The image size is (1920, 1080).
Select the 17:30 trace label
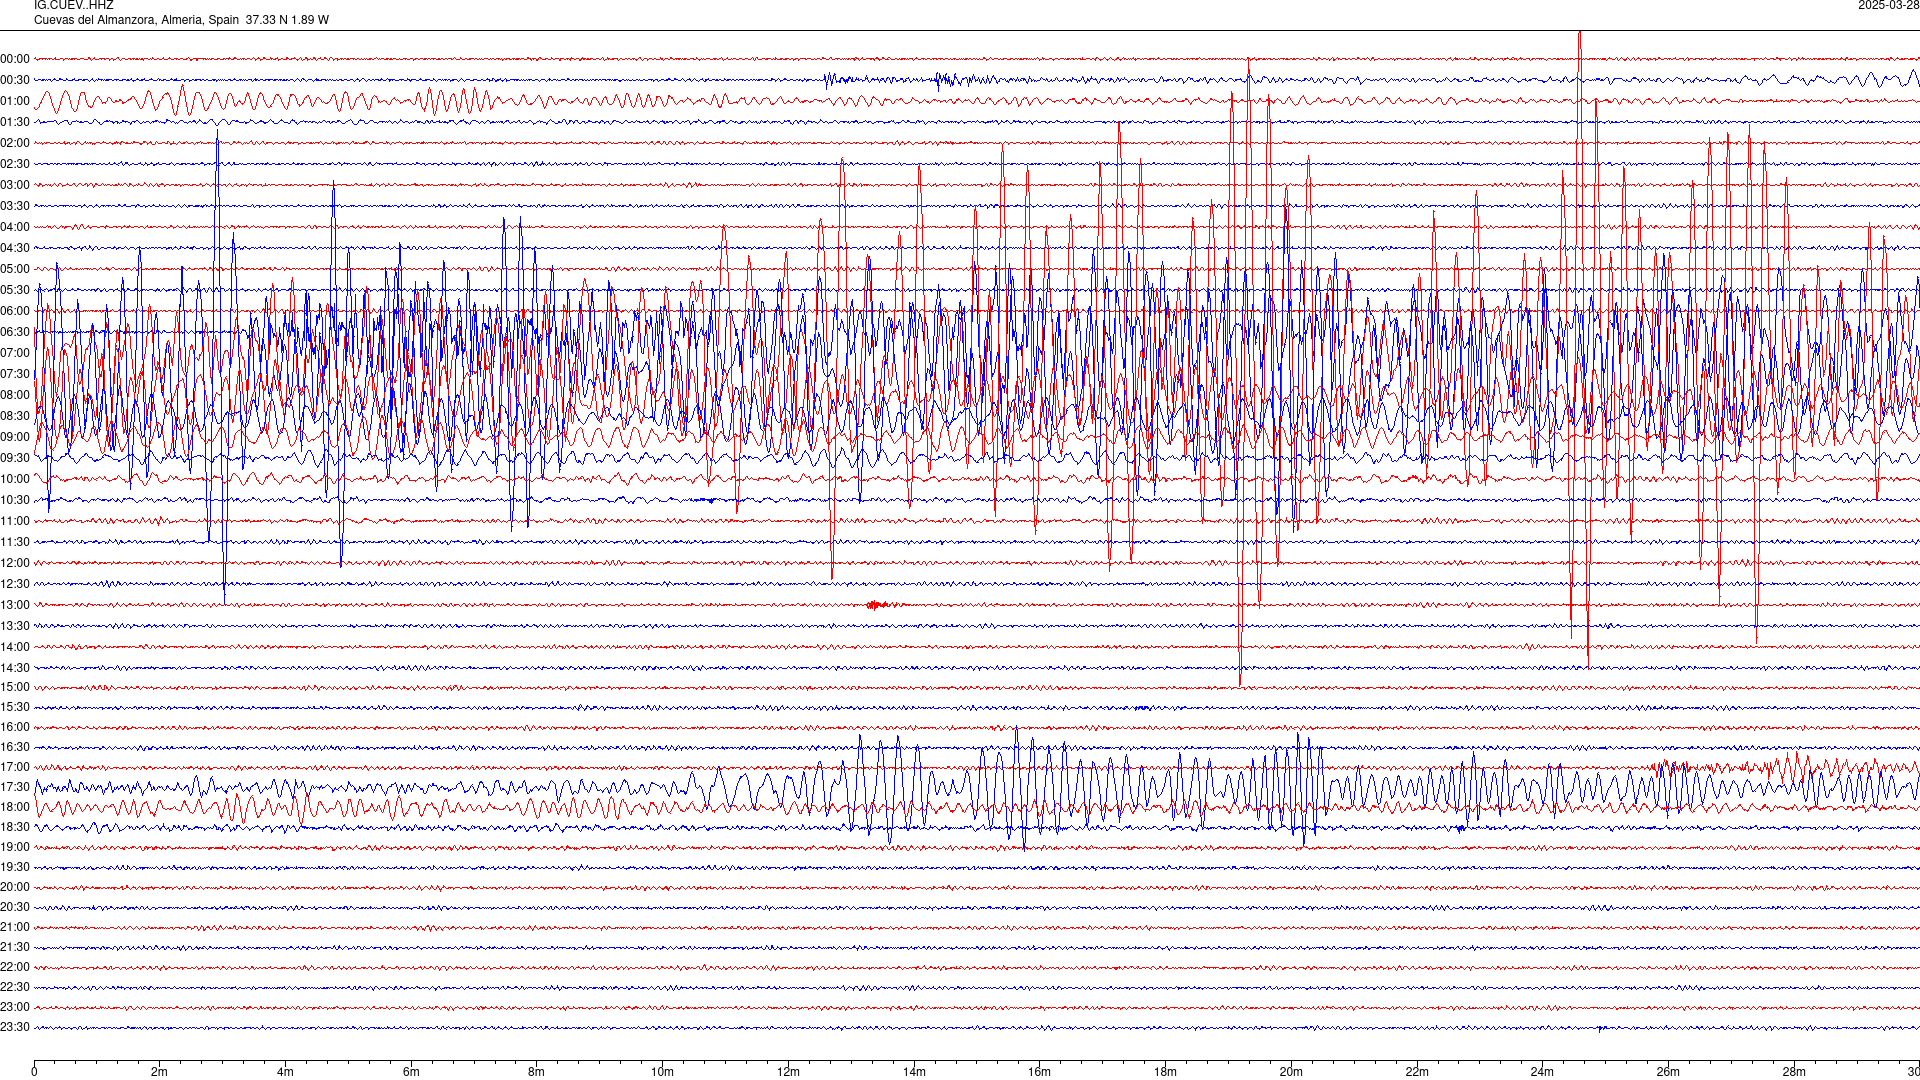(15, 787)
